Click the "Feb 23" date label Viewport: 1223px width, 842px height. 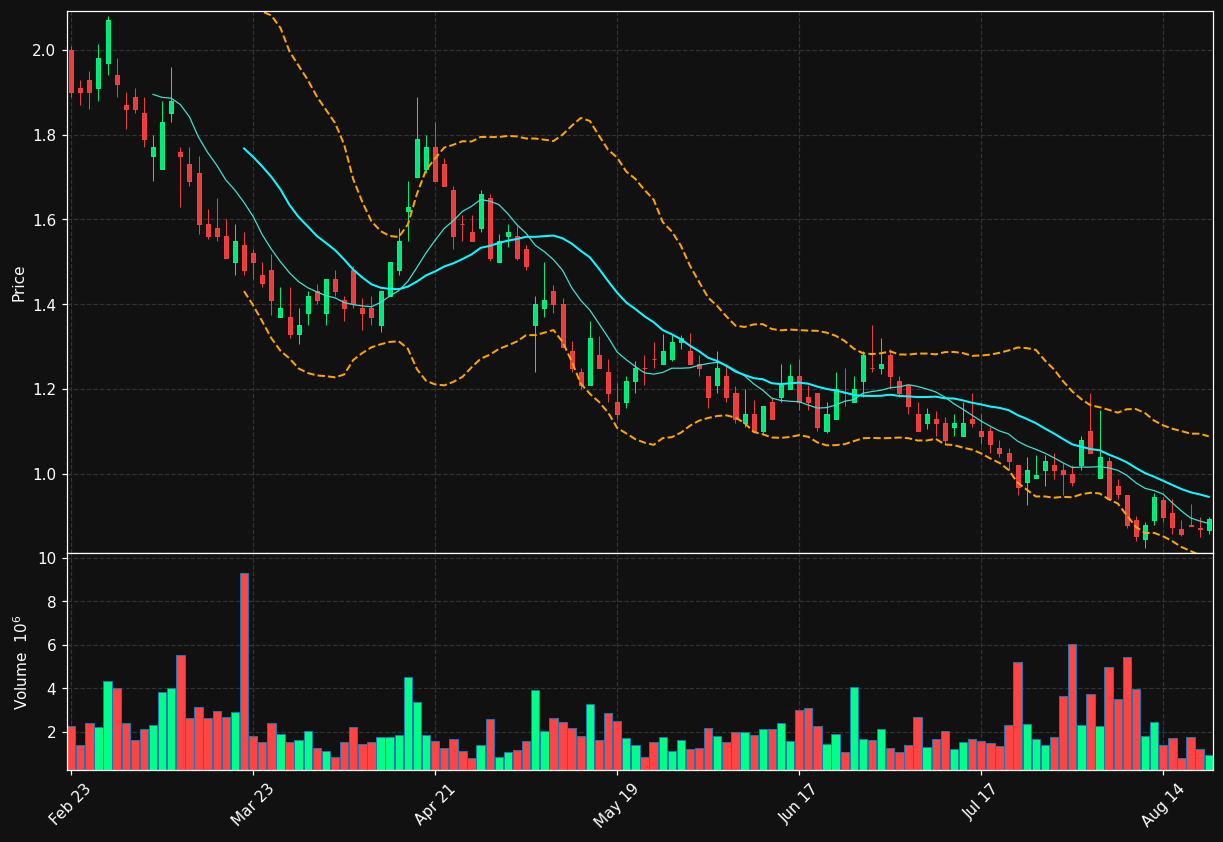pyautogui.click(x=70, y=804)
